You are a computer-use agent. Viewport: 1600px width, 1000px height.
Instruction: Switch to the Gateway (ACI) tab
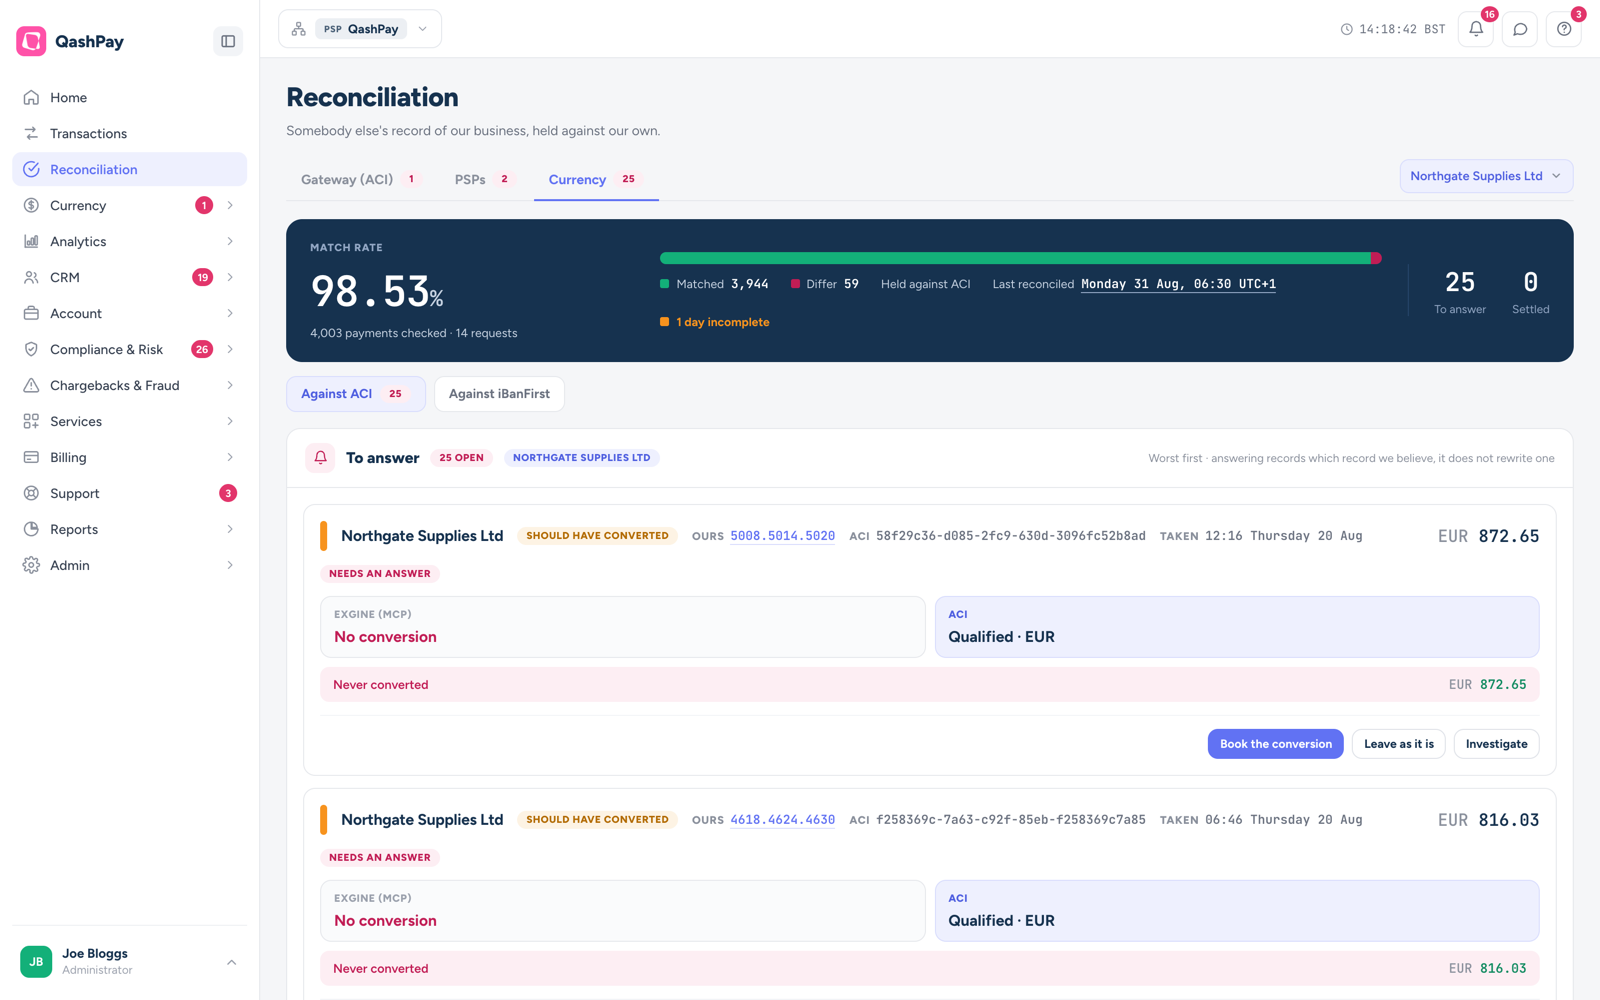pos(360,180)
